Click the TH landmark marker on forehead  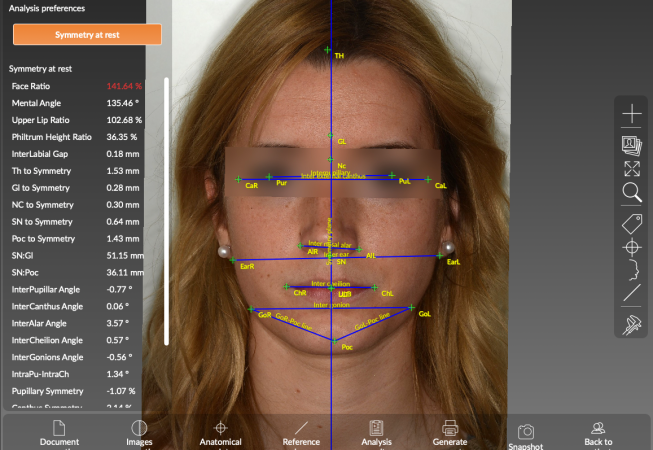coord(327,50)
